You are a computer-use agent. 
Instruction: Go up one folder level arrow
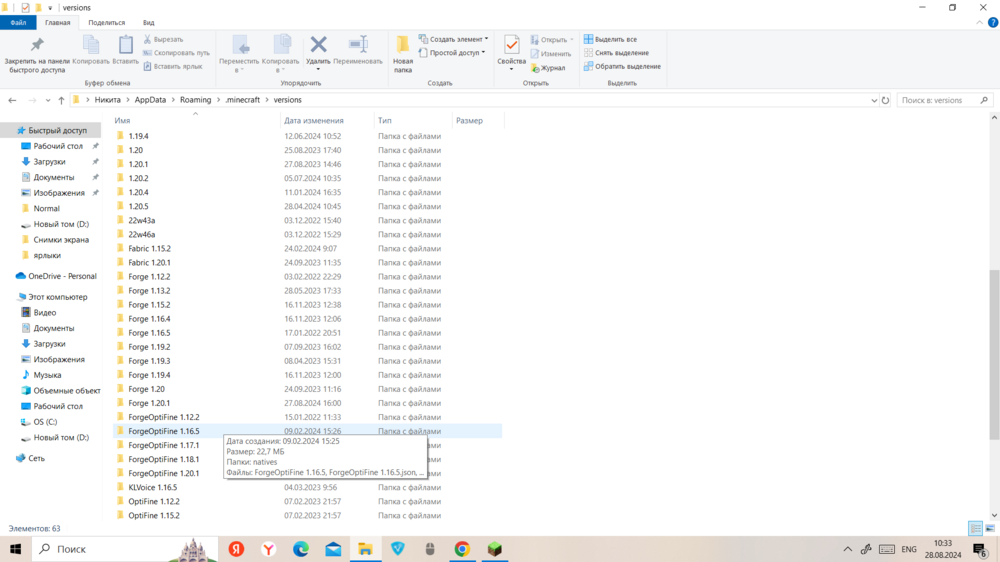tap(61, 100)
